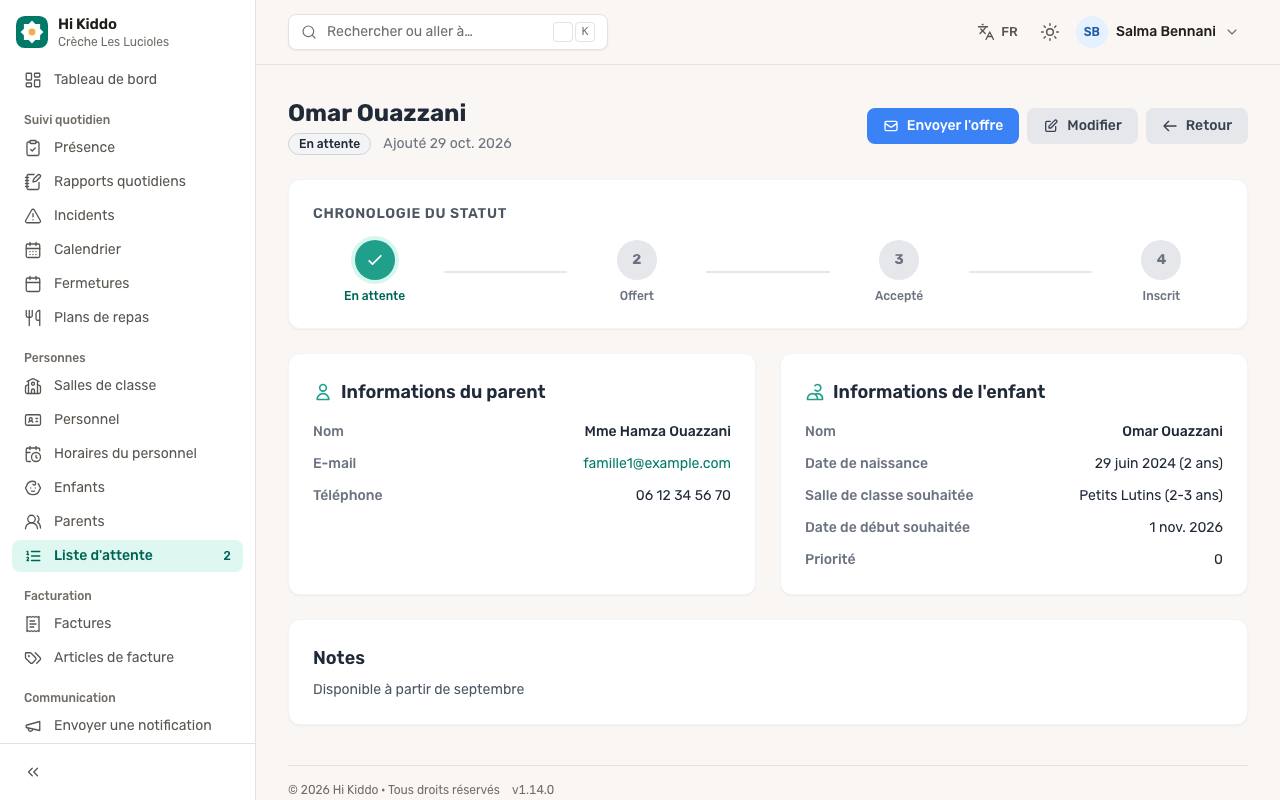
Task: Collapse the sidebar with double chevron
Action: tap(33, 772)
